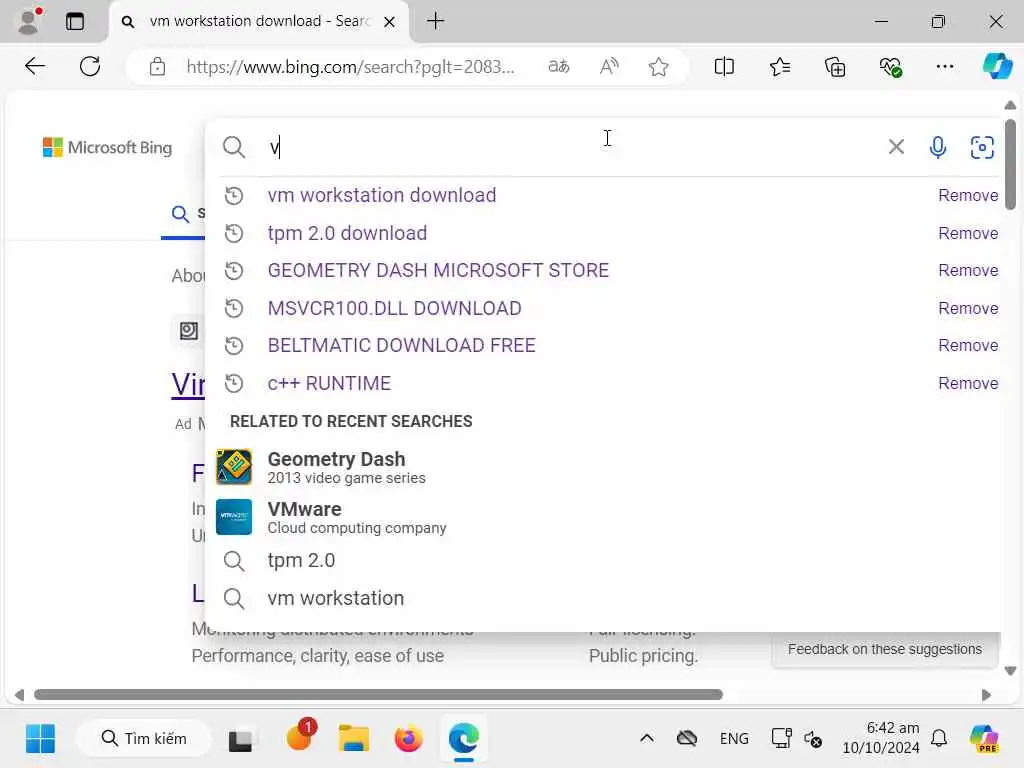Show hidden tray icons chevron
Image resolution: width=1024 pixels, height=768 pixels.
pos(647,739)
